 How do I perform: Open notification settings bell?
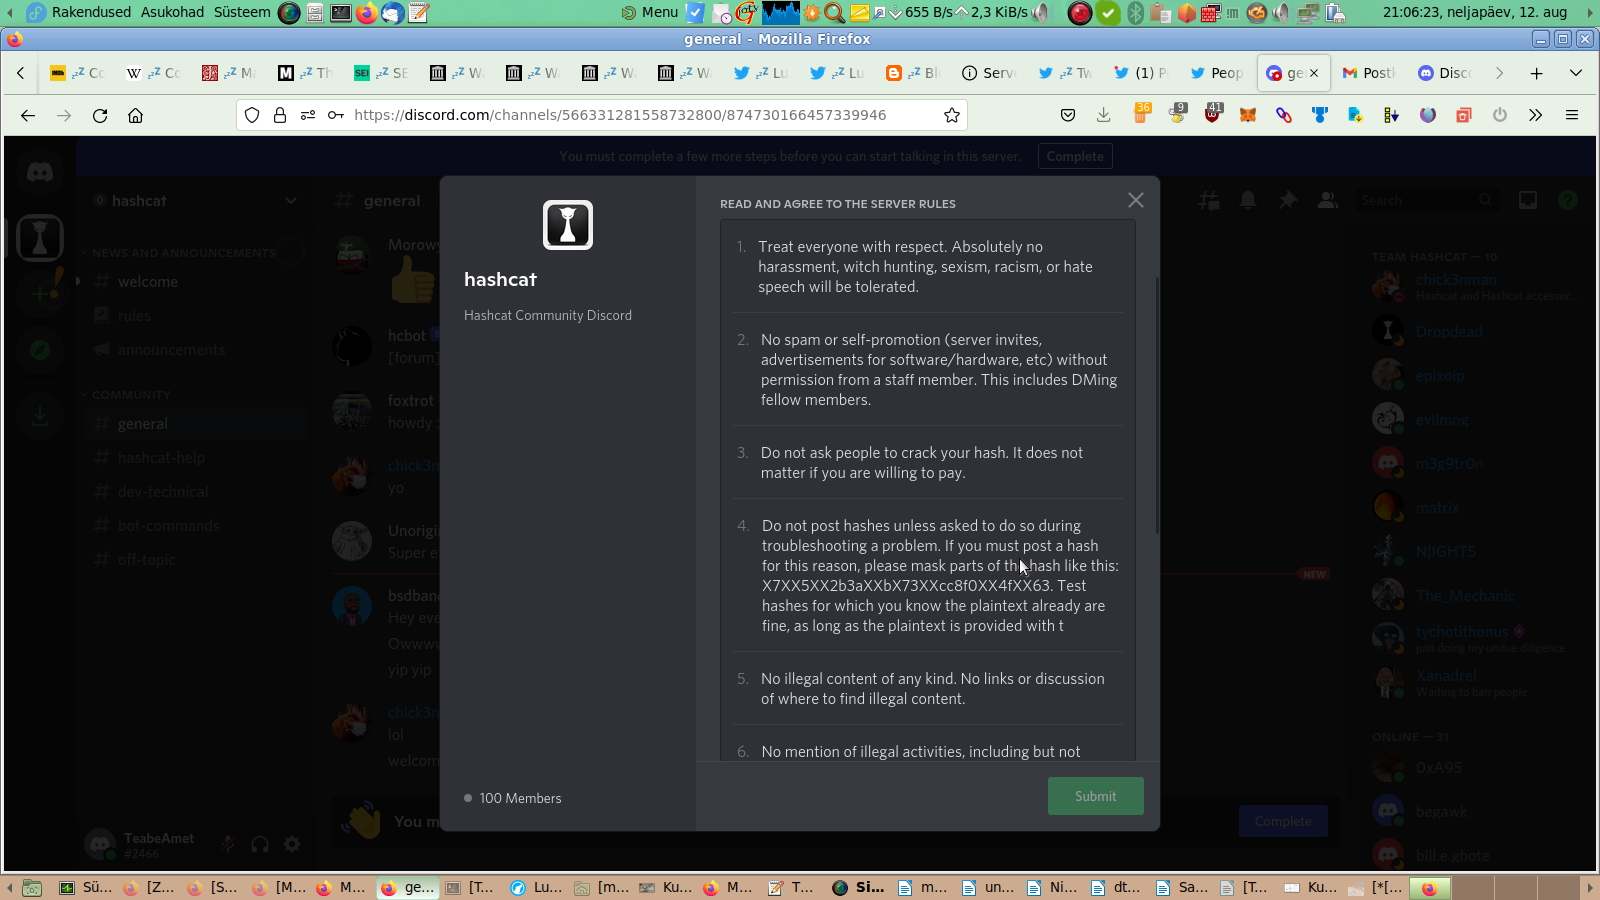tap(1248, 201)
